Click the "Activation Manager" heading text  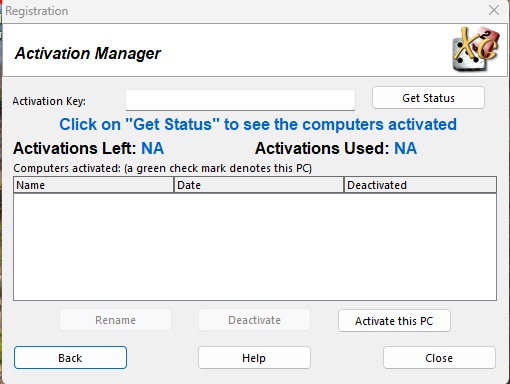pyautogui.click(x=88, y=53)
